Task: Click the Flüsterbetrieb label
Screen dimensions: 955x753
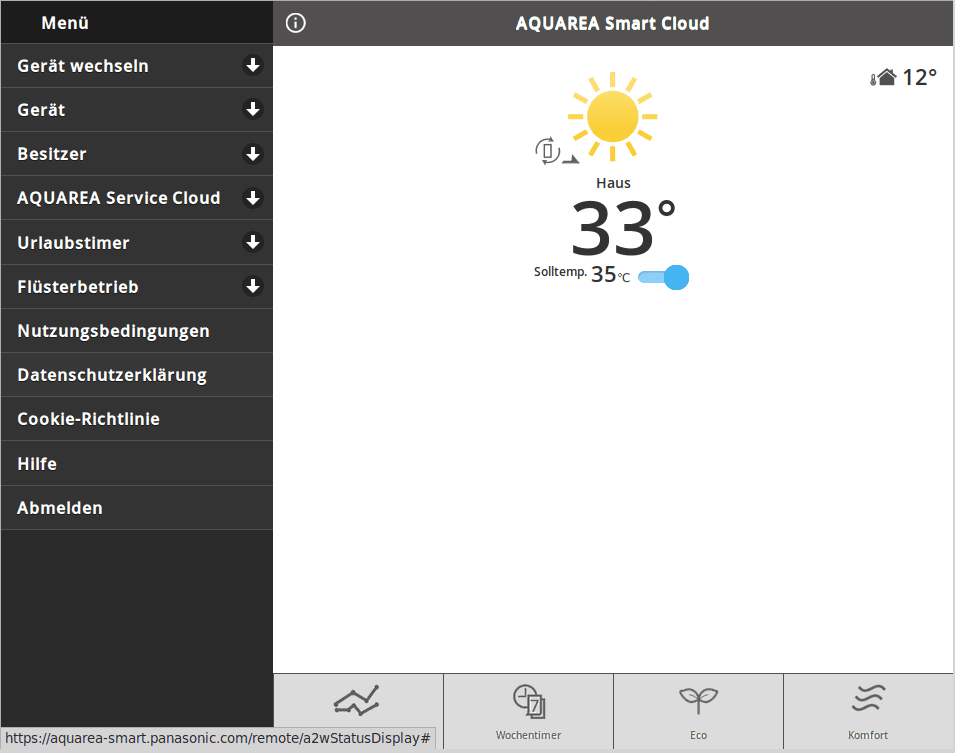Action: (x=77, y=286)
